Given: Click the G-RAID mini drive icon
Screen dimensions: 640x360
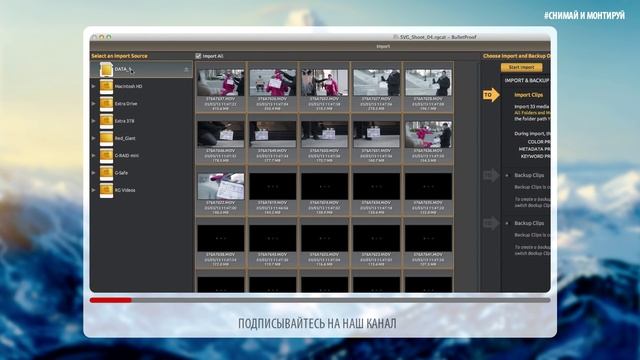Looking at the screenshot, I should (x=106, y=156).
